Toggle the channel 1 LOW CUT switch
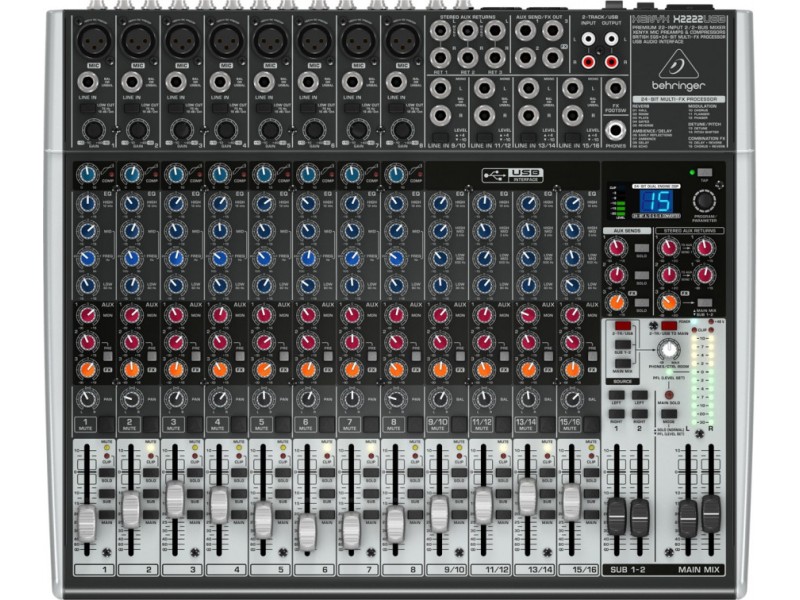The width and height of the screenshot is (800, 600). click(x=87, y=108)
